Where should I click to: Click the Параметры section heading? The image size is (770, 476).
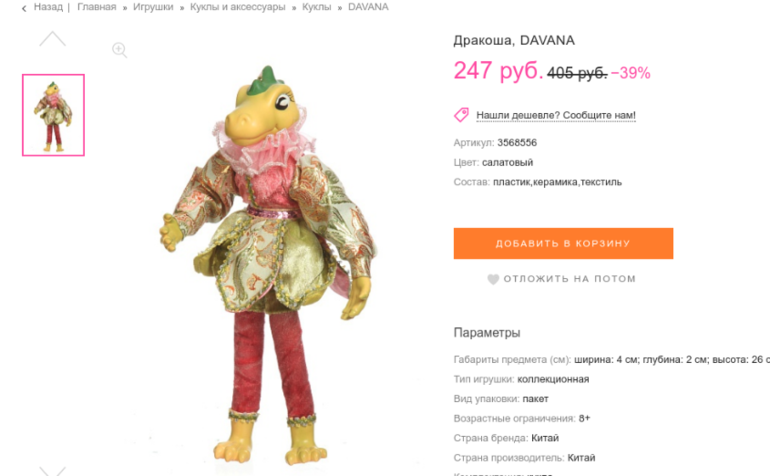[x=487, y=333]
